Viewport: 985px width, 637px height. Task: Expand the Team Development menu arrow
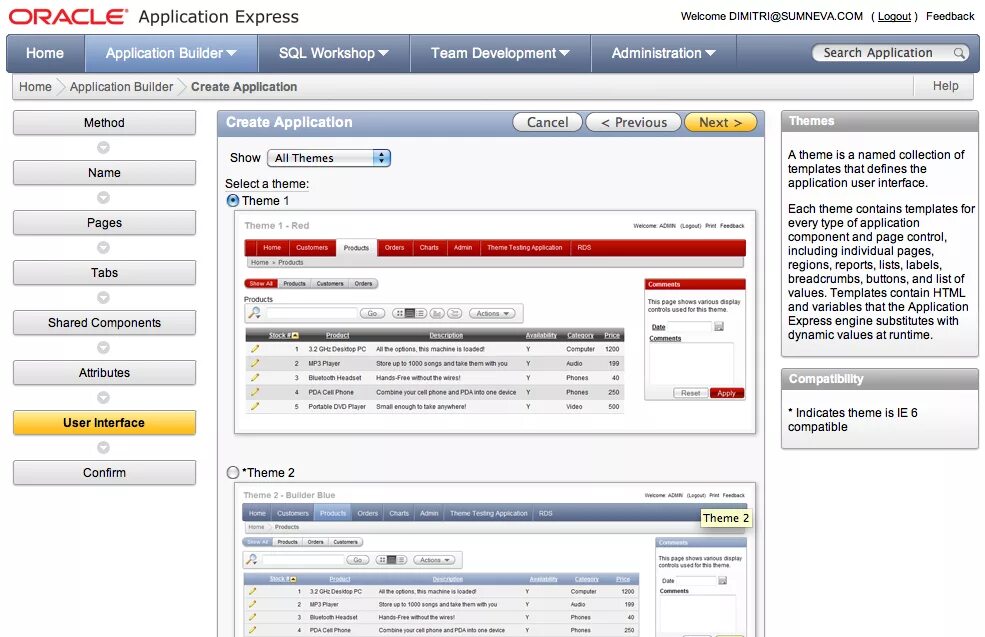(564, 53)
